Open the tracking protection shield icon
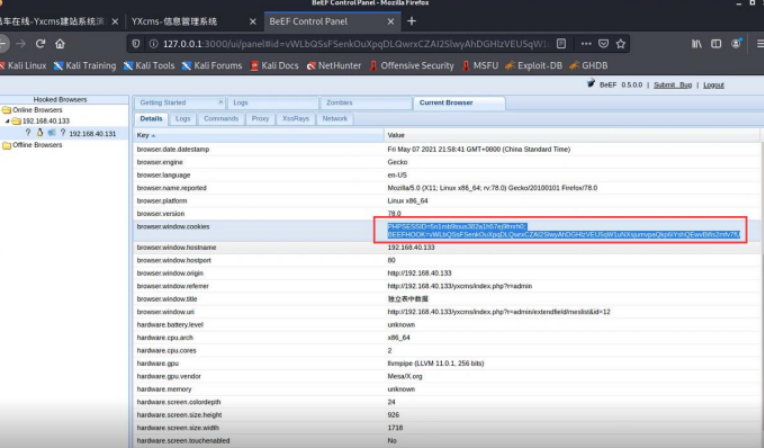Viewport: 764px width, 448px height. click(x=136, y=44)
